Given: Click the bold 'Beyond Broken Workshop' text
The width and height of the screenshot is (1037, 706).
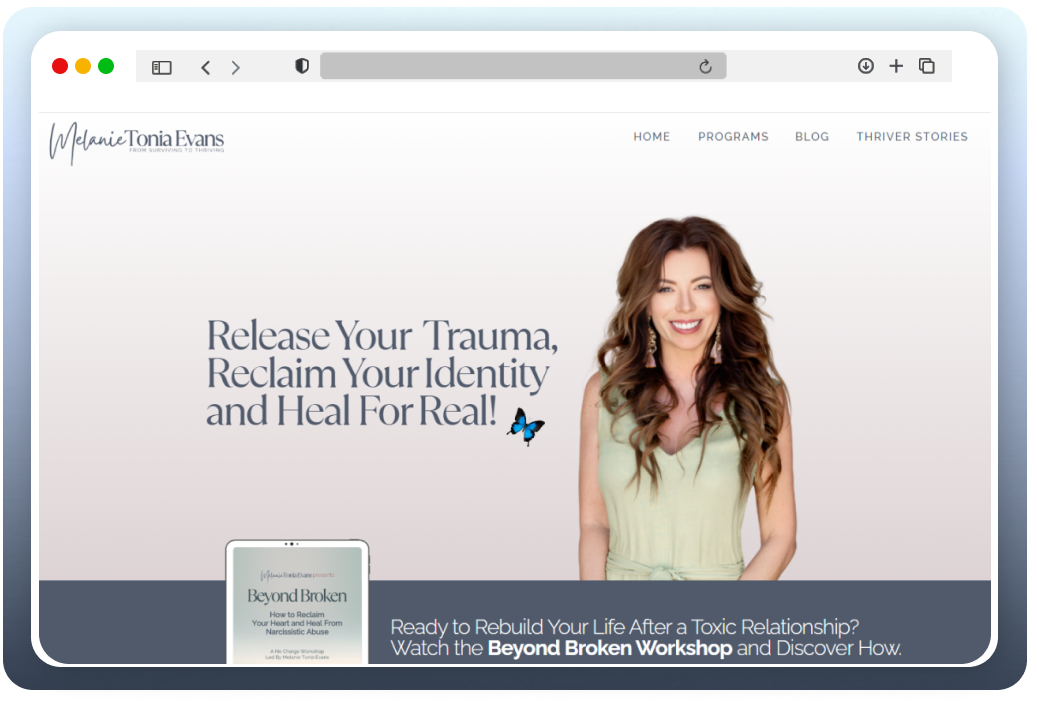Looking at the screenshot, I should point(610,648).
